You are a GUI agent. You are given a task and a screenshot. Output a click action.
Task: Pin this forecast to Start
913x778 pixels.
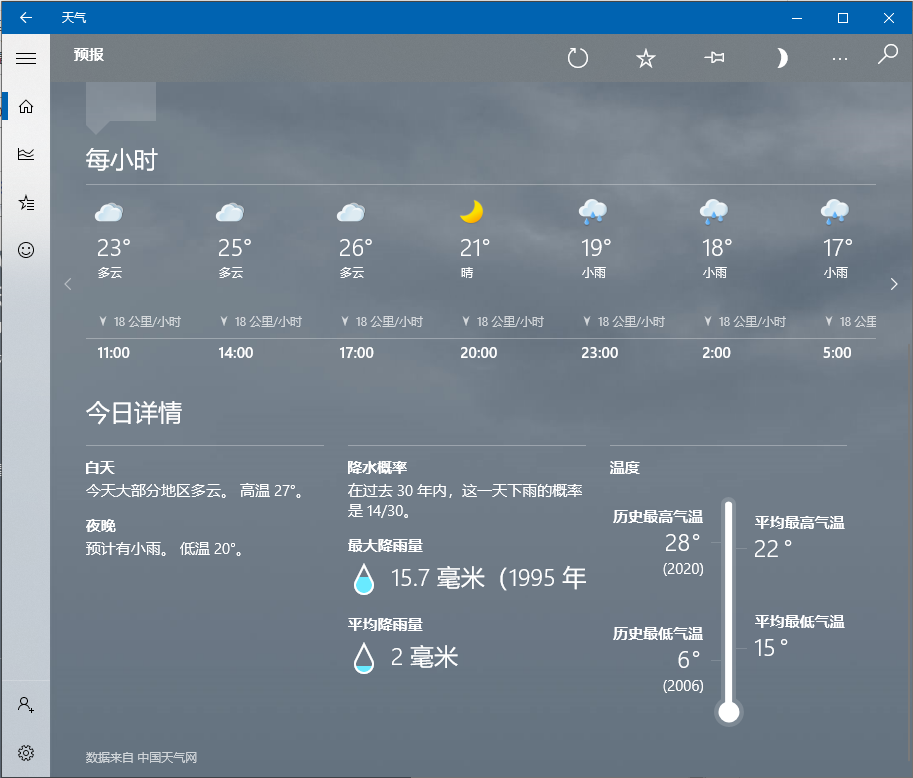coord(713,58)
